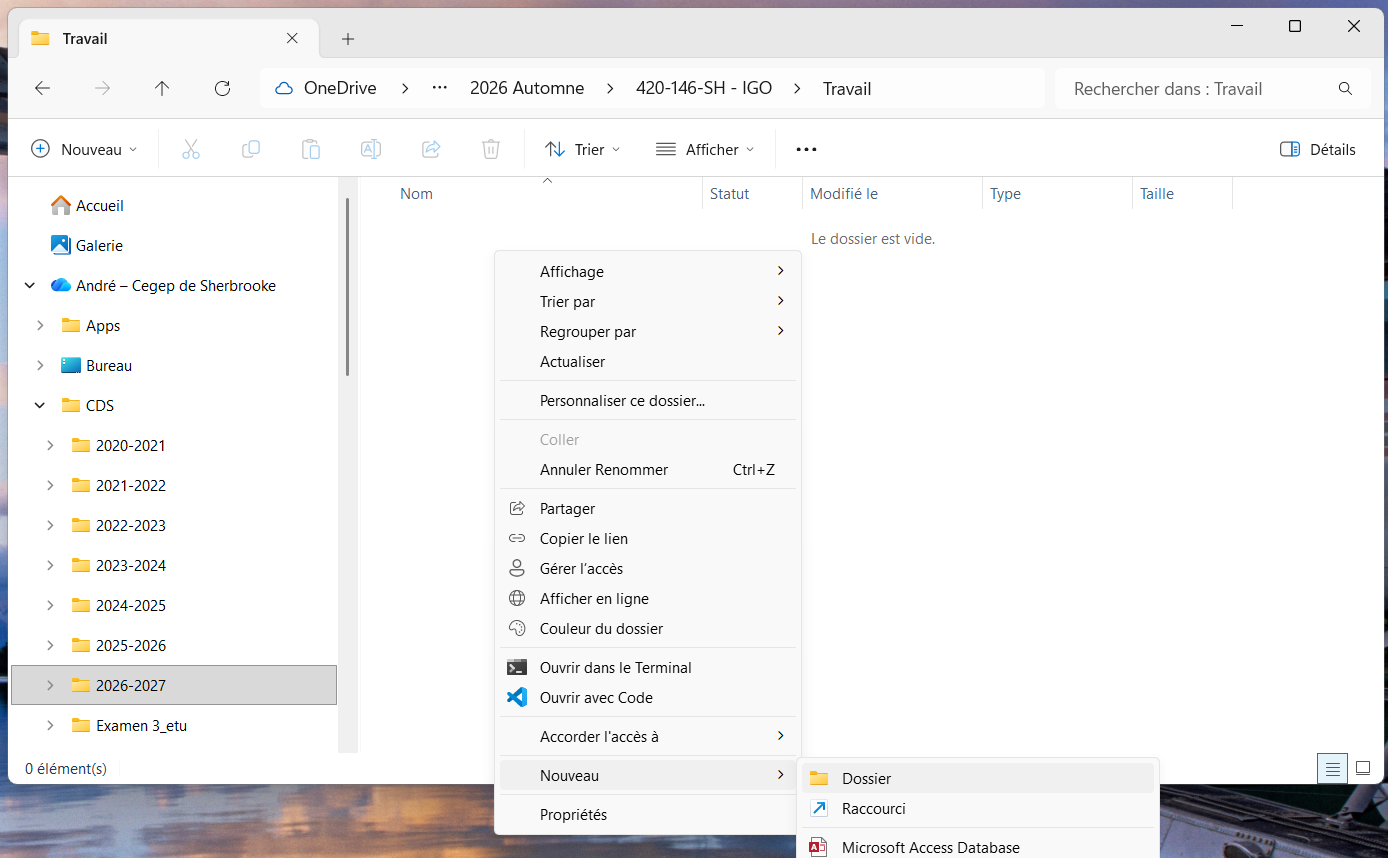Open the Afficher dropdown
The width and height of the screenshot is (1388, 858).
click(705, 149)
